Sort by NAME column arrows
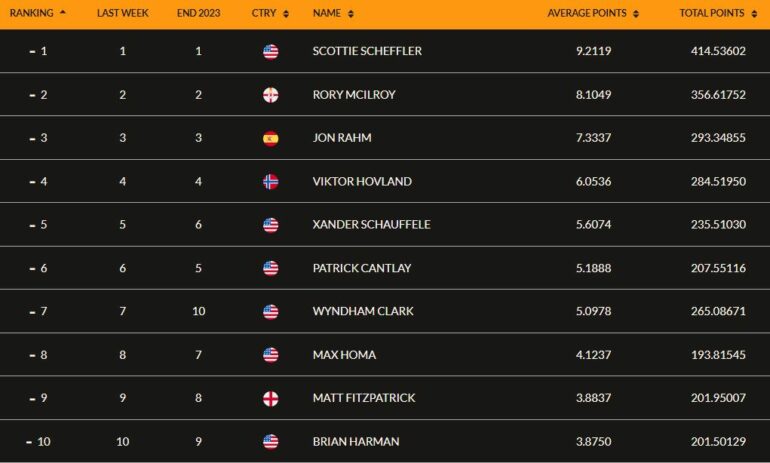770x463 pixels. [351, 14]
